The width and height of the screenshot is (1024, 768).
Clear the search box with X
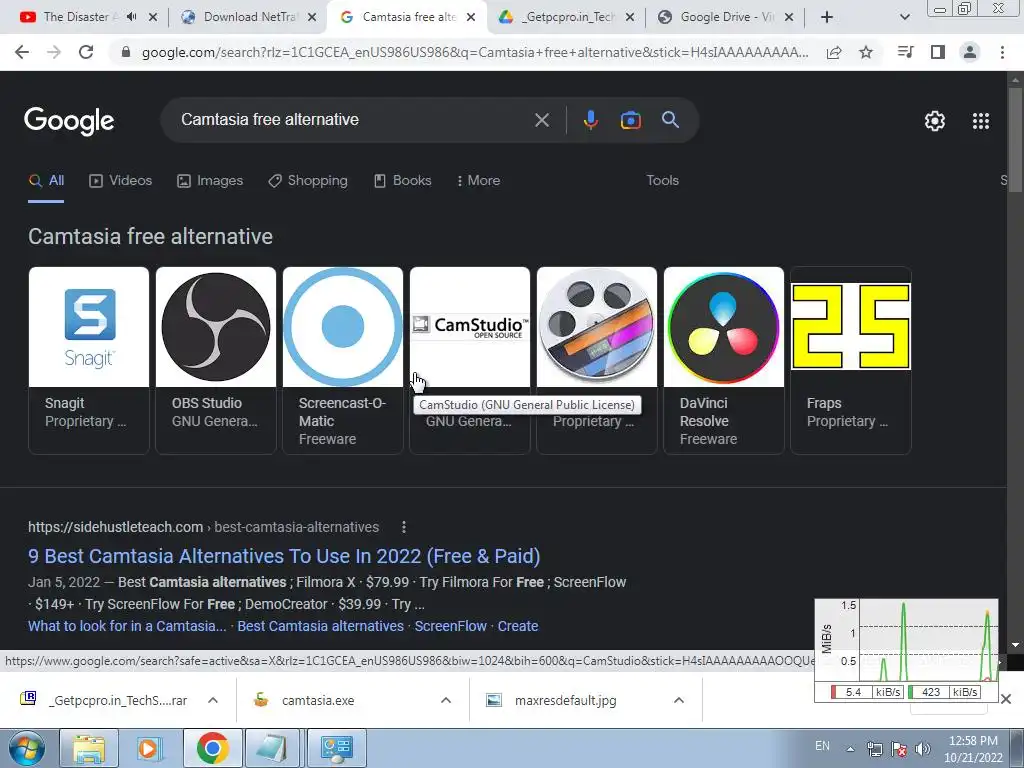(x=541, y=120)
